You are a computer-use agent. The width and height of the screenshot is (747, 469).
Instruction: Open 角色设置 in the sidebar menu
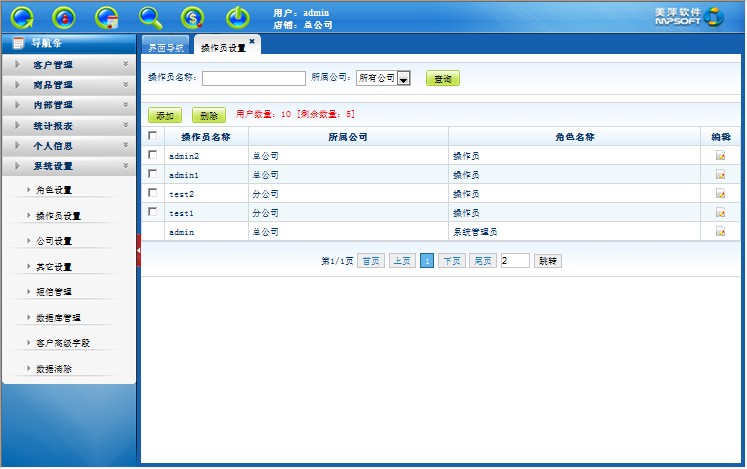[53, 189]
